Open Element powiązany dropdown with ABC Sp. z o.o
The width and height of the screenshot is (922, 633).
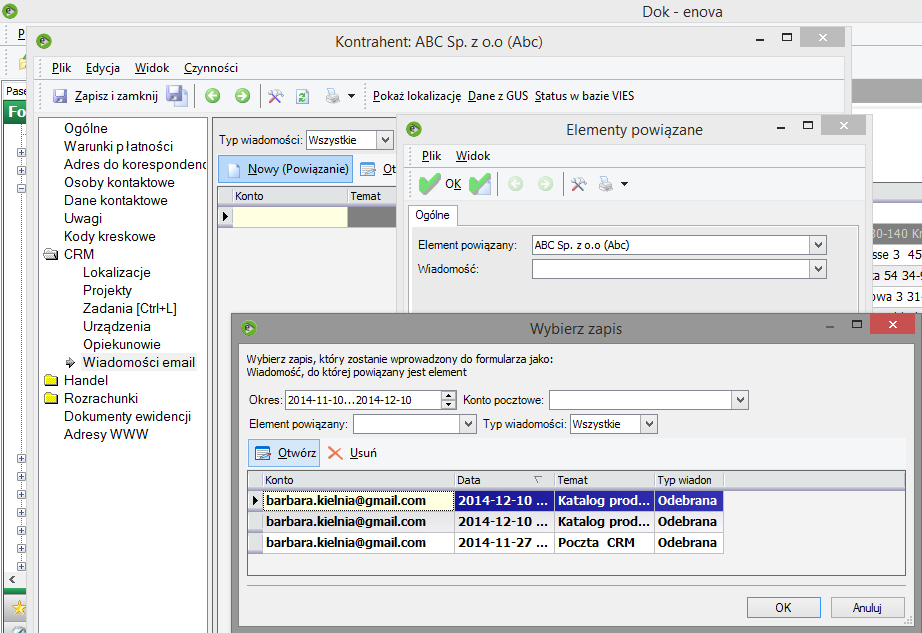818,245
